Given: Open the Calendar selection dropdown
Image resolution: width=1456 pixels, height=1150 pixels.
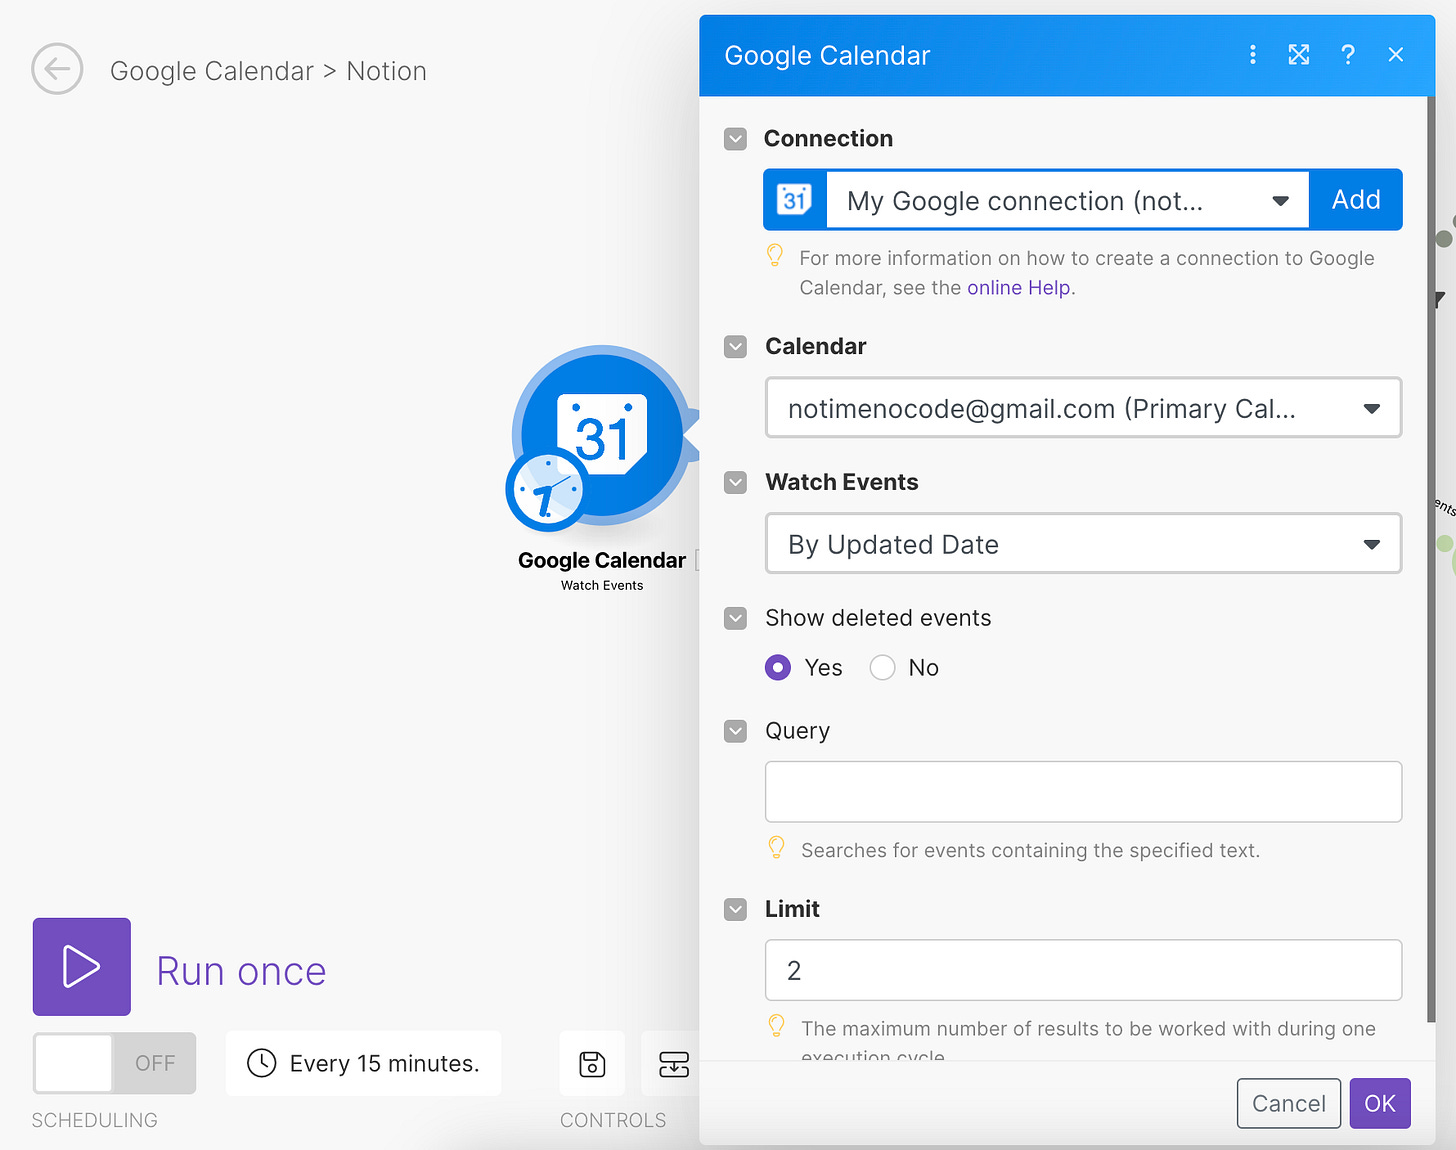Looking at the screenshot, I should 1083,408.
